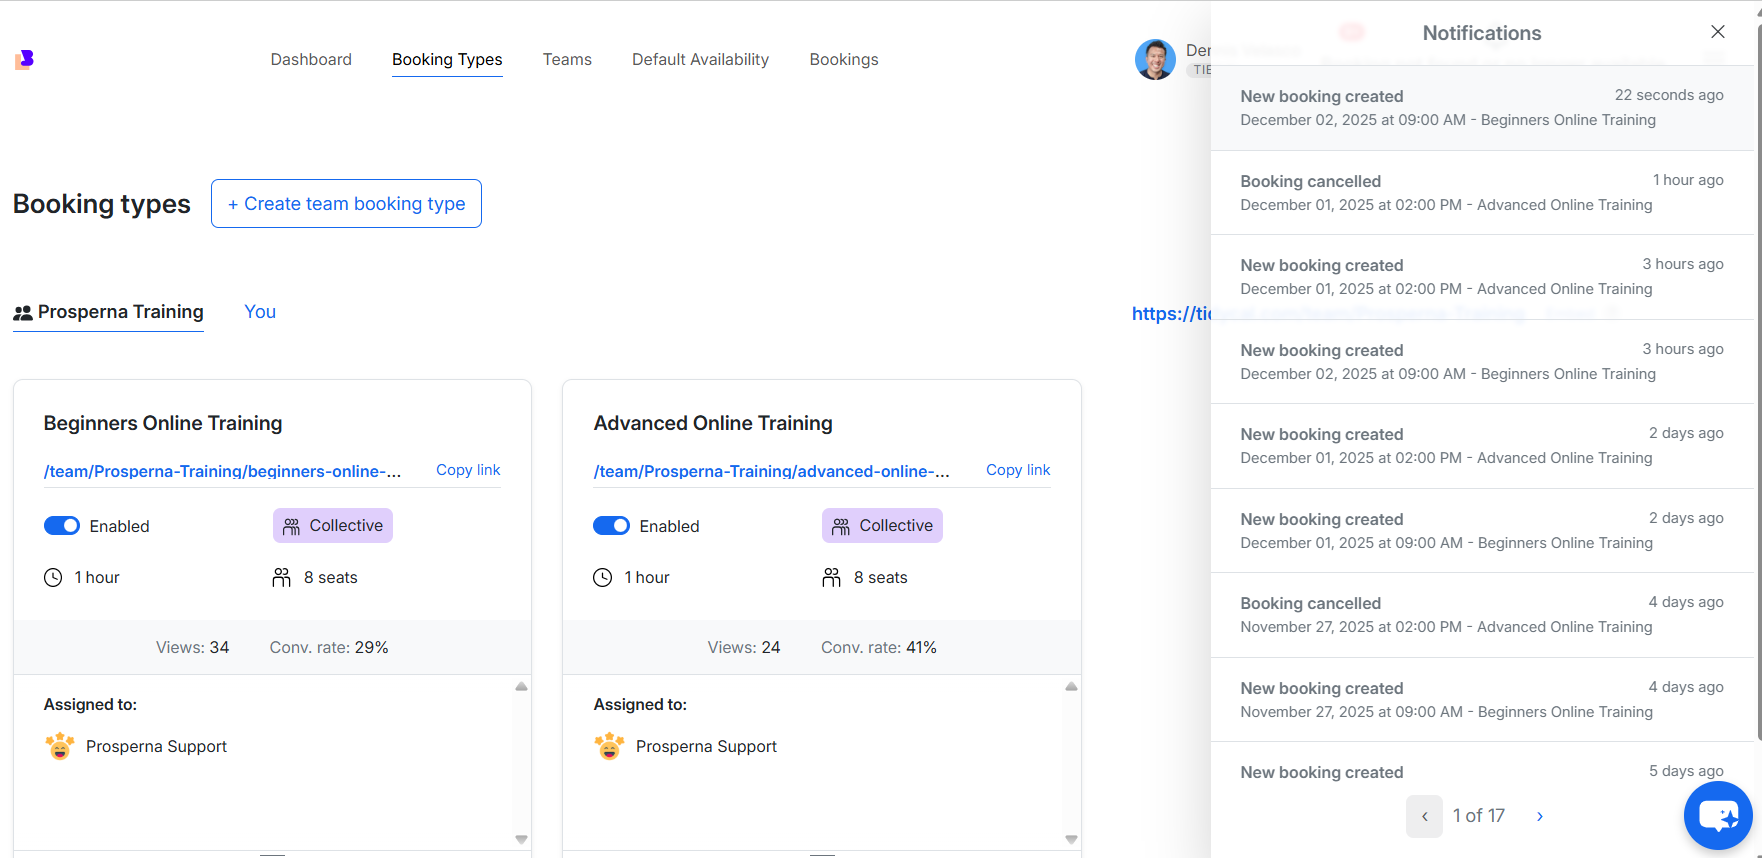Disable the Advanced Online Training toggle

point(611,526)
